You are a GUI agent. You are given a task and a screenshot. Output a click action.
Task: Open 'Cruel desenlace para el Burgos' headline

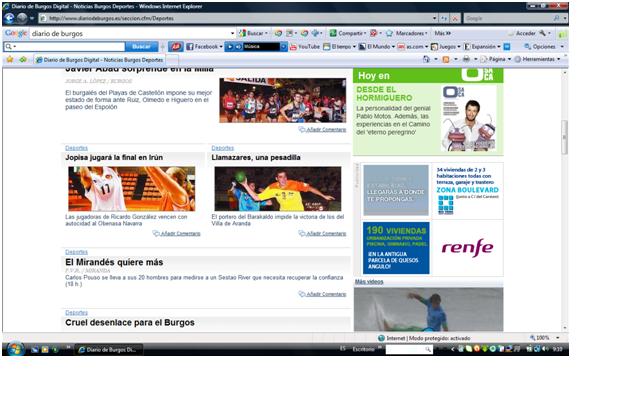tap(130, 322)
